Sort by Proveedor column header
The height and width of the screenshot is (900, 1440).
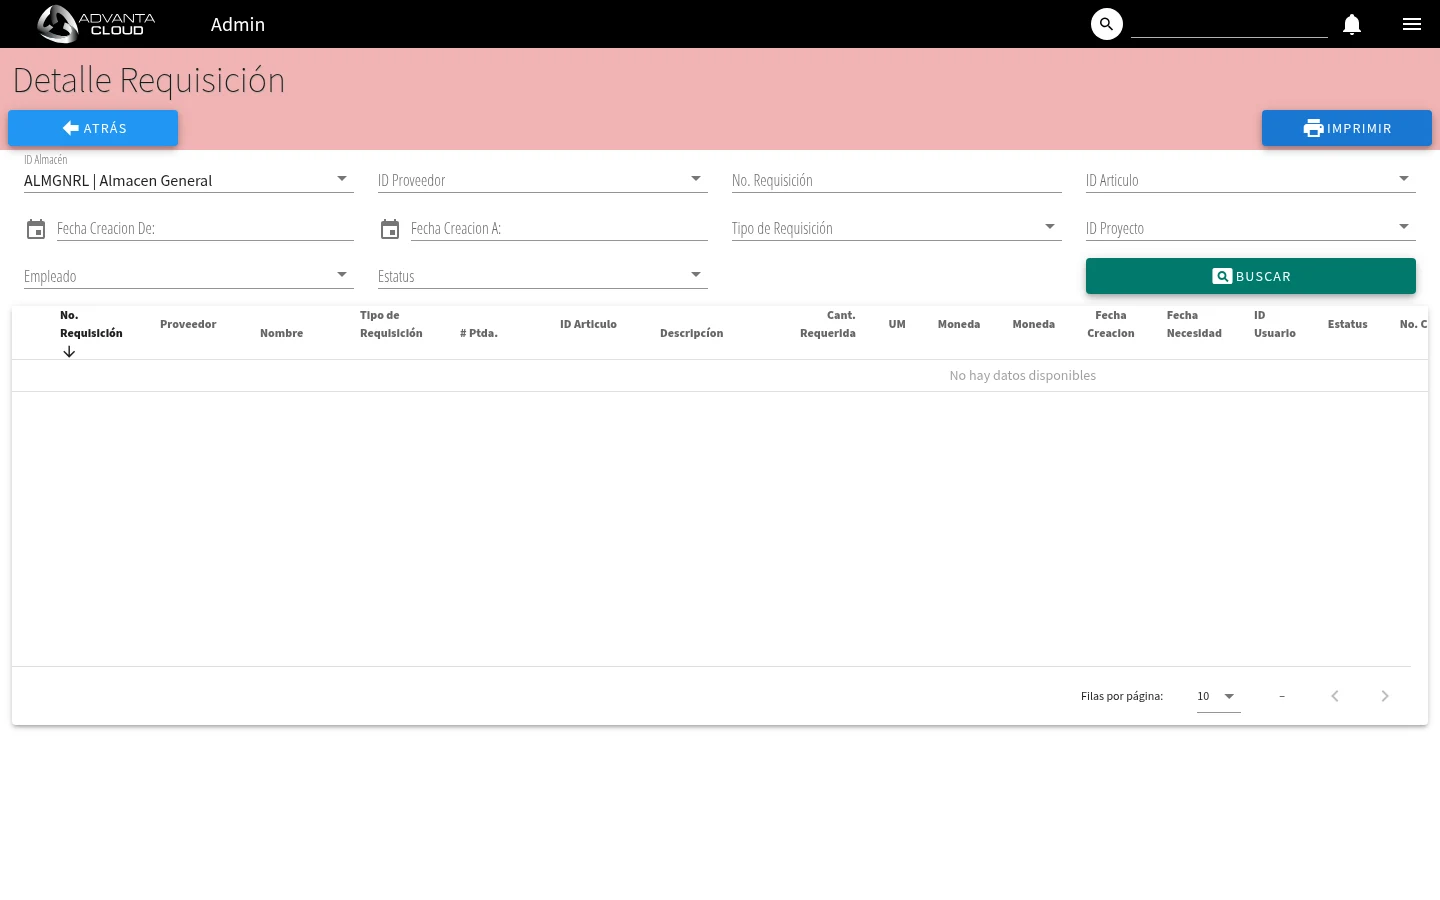(188, 324)
